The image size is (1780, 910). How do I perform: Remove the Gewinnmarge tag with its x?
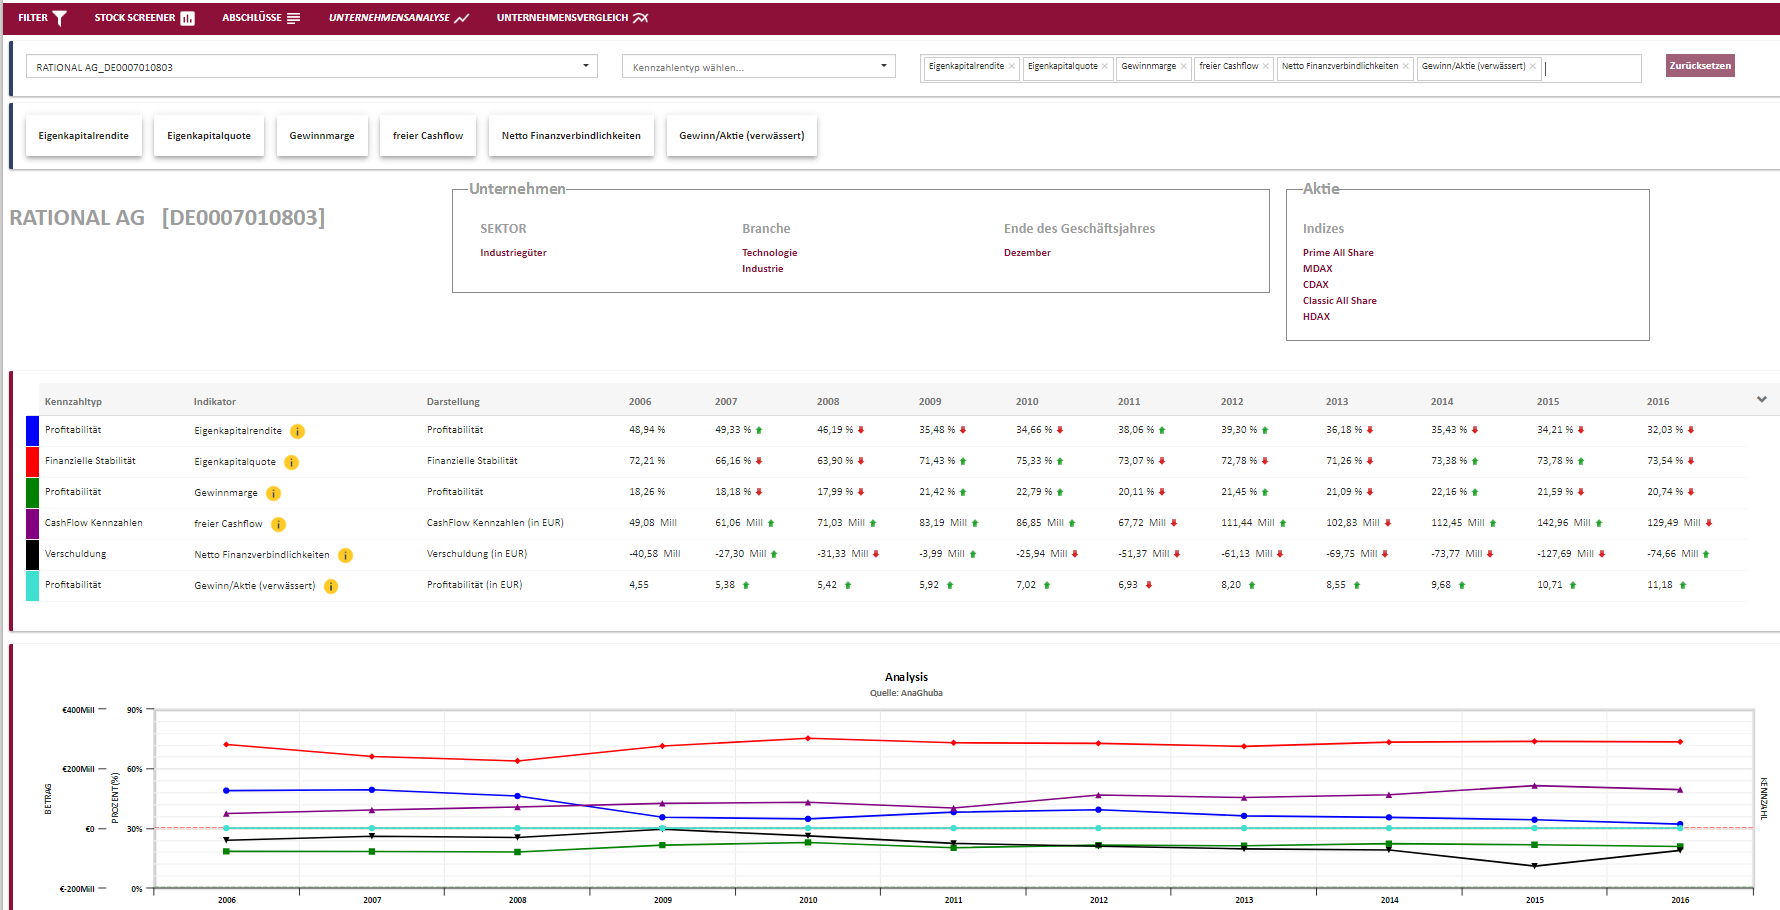click(x=1184, y=67)
